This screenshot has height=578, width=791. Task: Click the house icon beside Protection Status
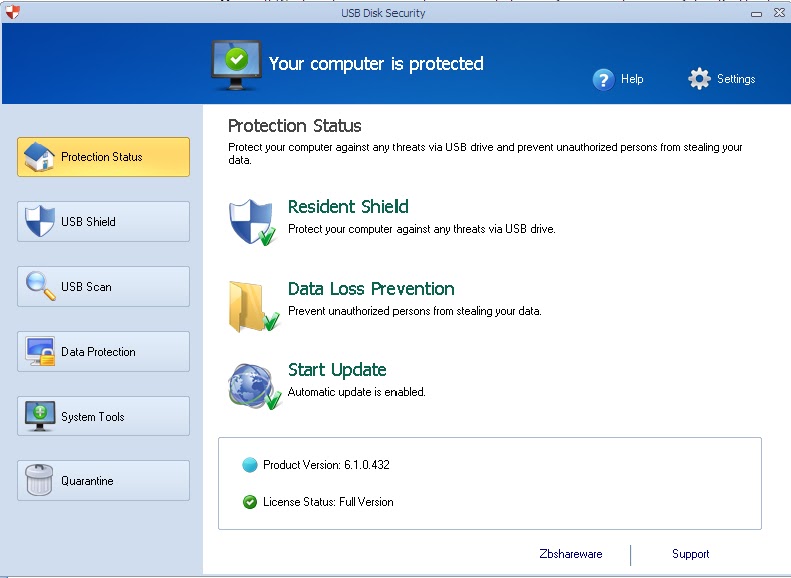click(x=39, y=156)
